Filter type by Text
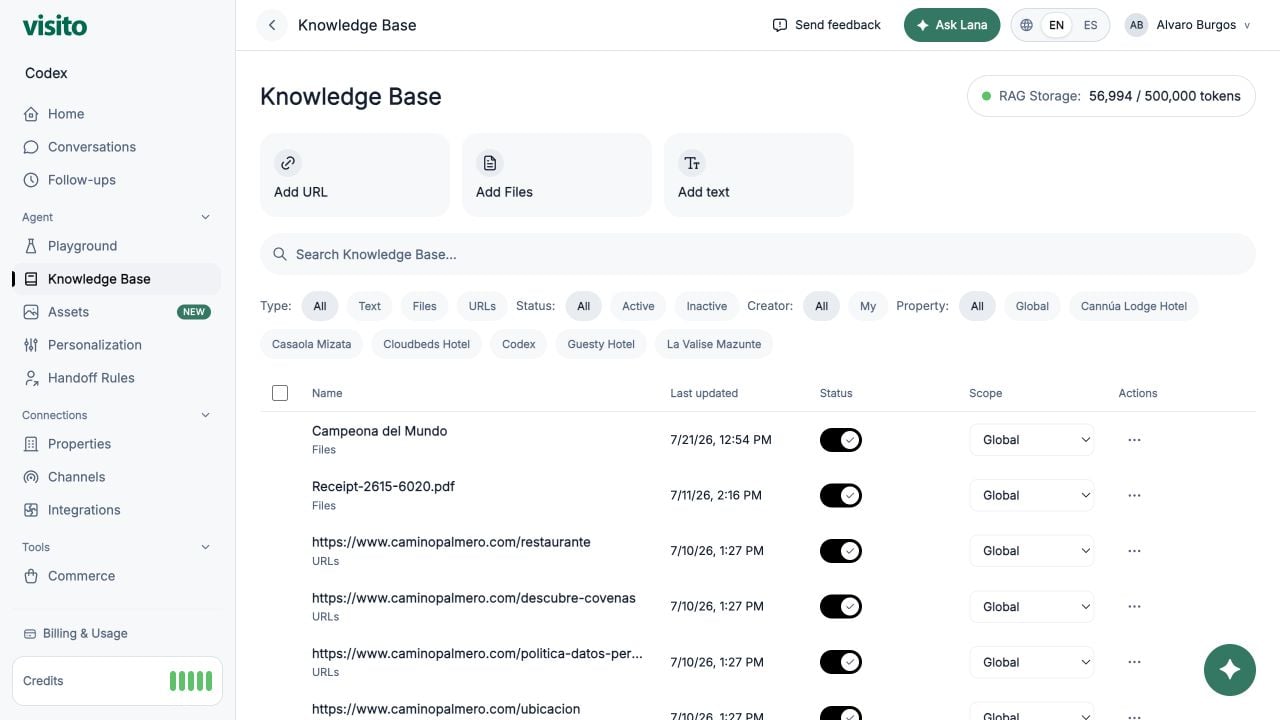1280x720 pixels. click(370, 306)
